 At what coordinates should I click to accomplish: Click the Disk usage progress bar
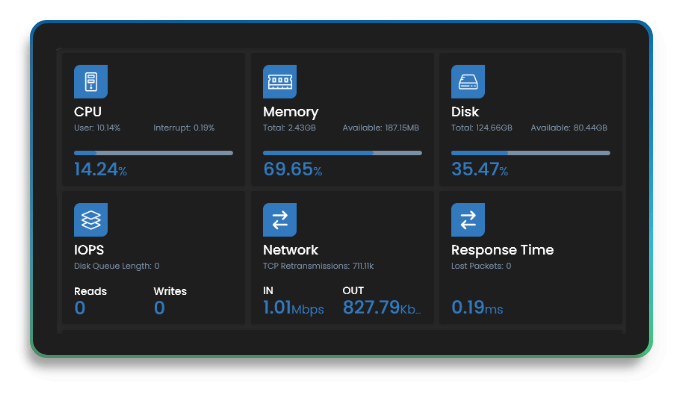click(531, 153)
